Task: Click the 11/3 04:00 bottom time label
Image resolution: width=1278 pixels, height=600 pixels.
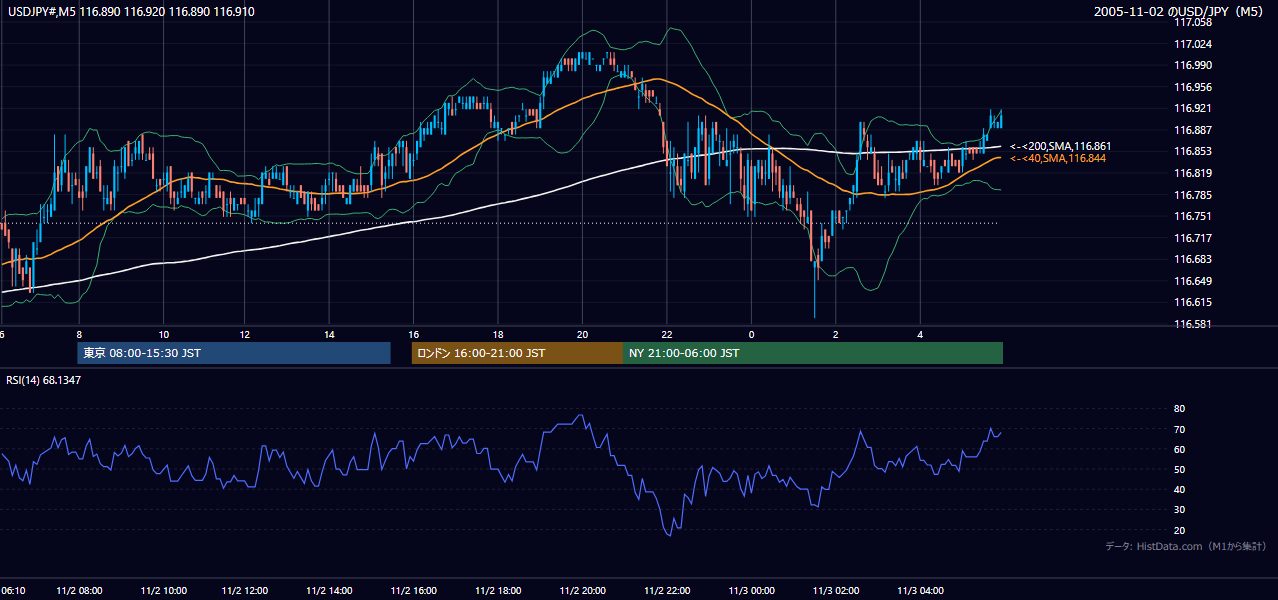Action: pos(920,591)
